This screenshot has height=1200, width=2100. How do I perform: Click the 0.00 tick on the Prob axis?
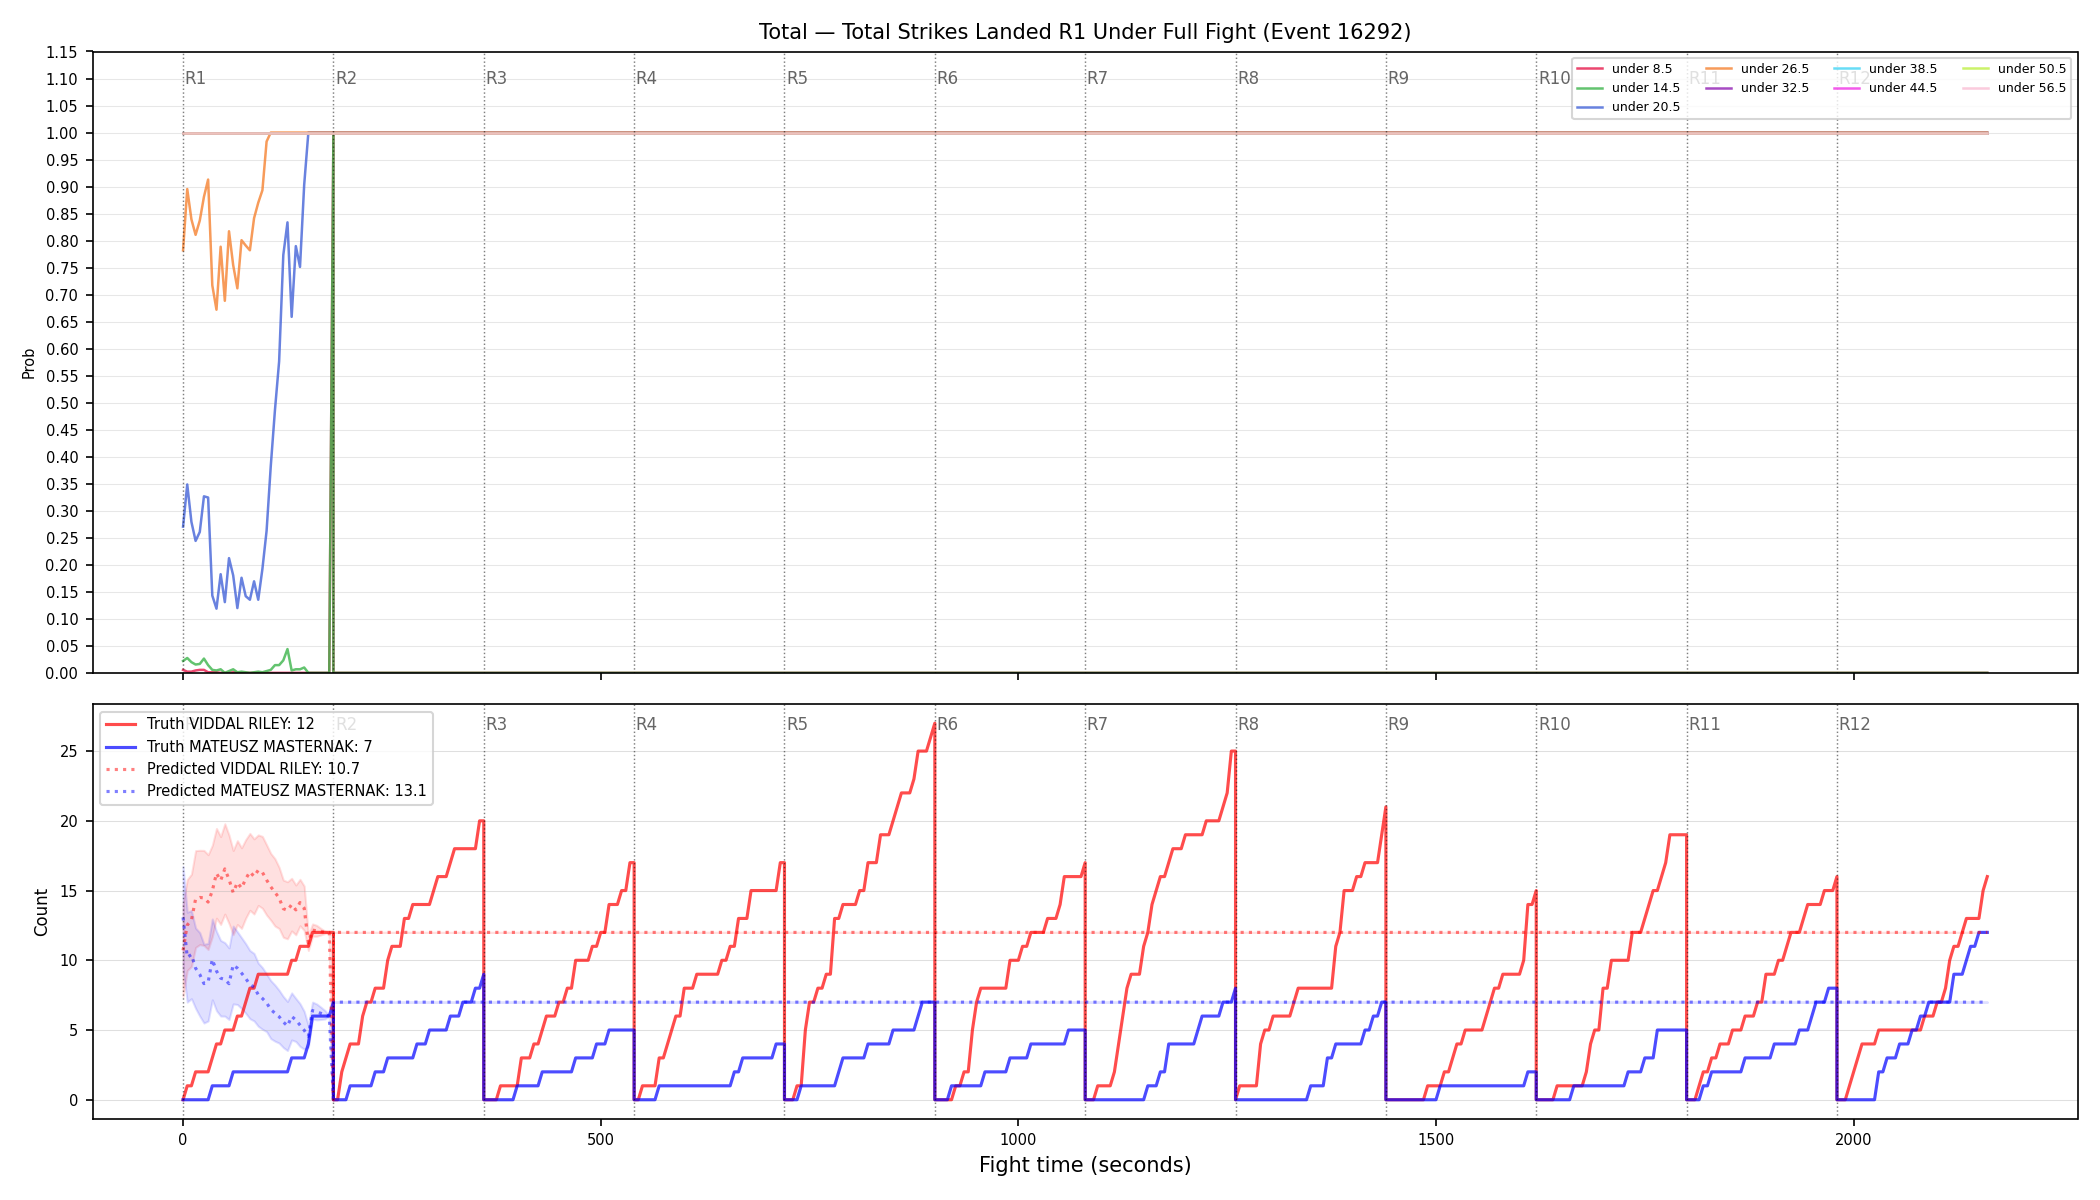coord(62,673)
